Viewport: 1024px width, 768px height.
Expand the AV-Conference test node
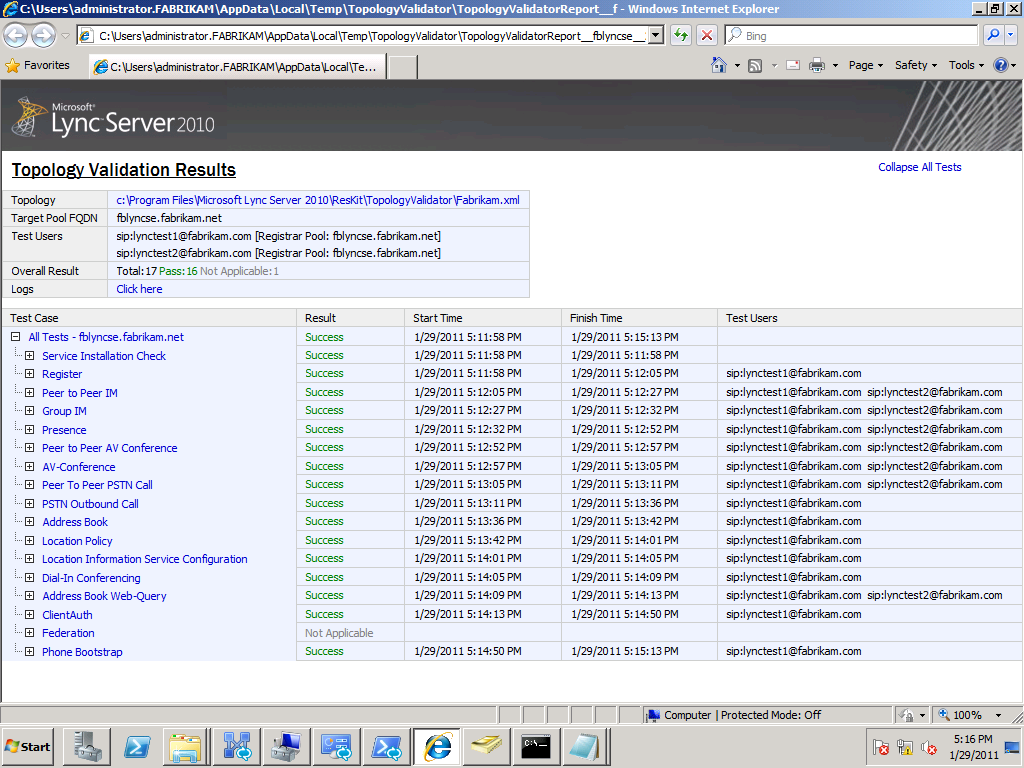(29, 466)
